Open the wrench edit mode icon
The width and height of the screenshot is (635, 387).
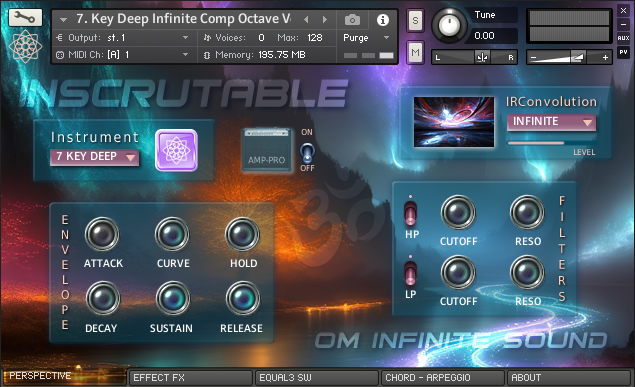25,18
